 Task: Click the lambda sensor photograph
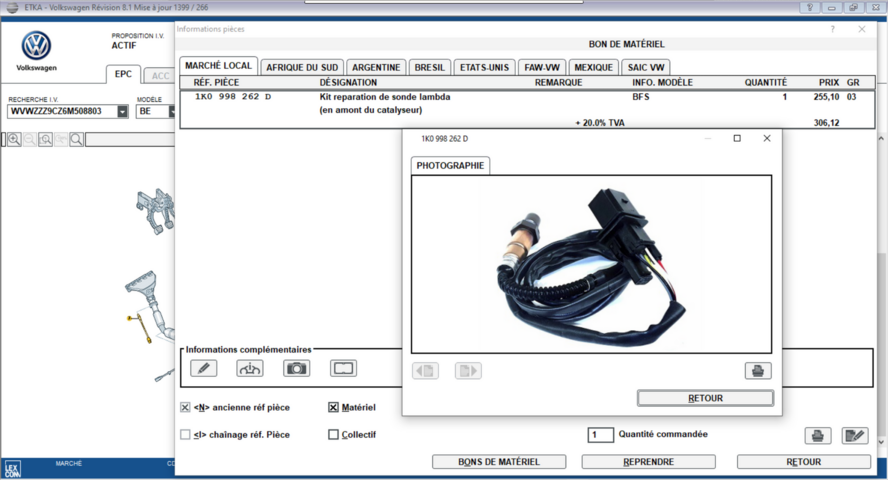(591, 264)
